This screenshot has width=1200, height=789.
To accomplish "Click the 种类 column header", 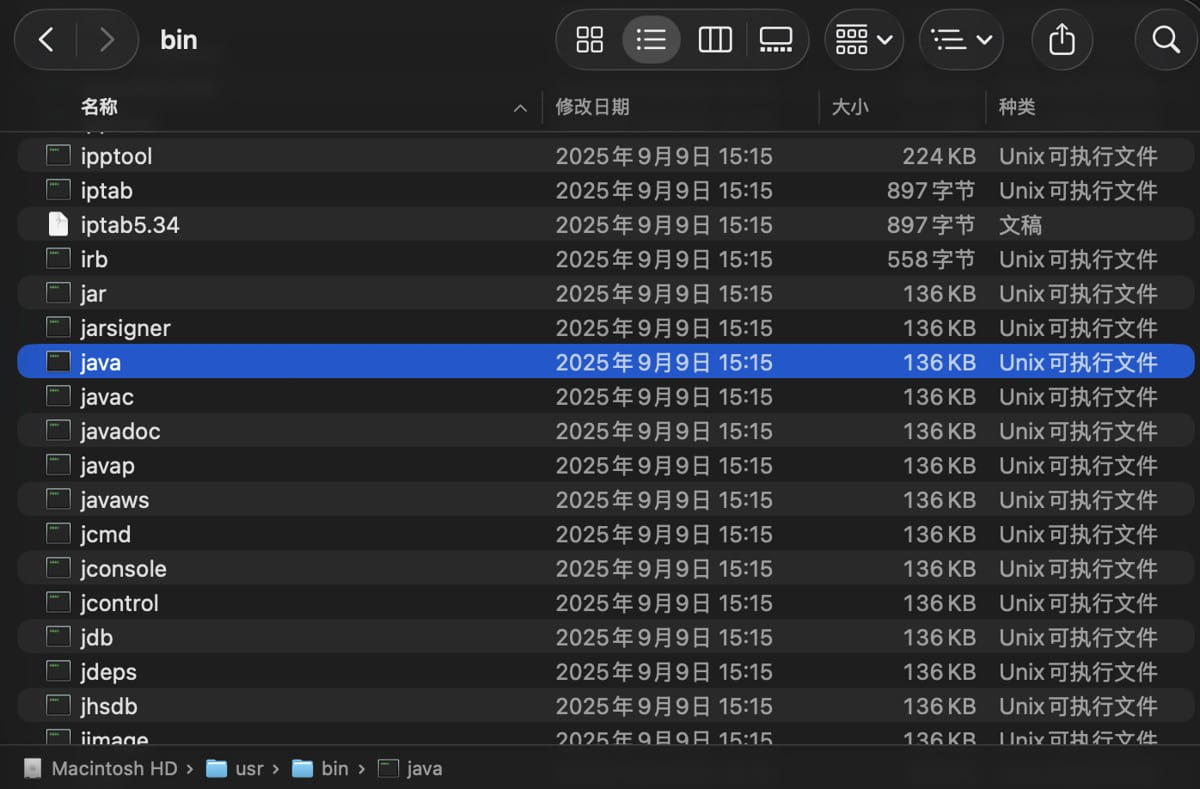I will (1017, 107).
